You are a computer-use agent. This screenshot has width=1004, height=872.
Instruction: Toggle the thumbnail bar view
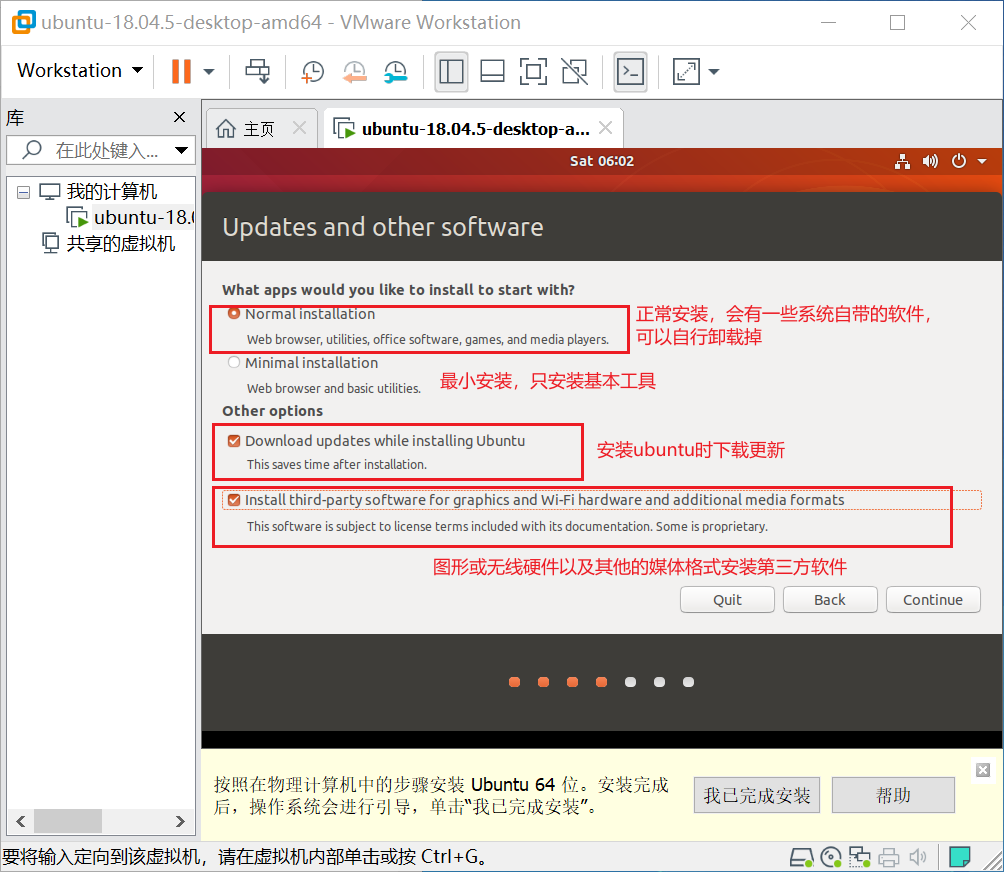[x=492, y=71]
